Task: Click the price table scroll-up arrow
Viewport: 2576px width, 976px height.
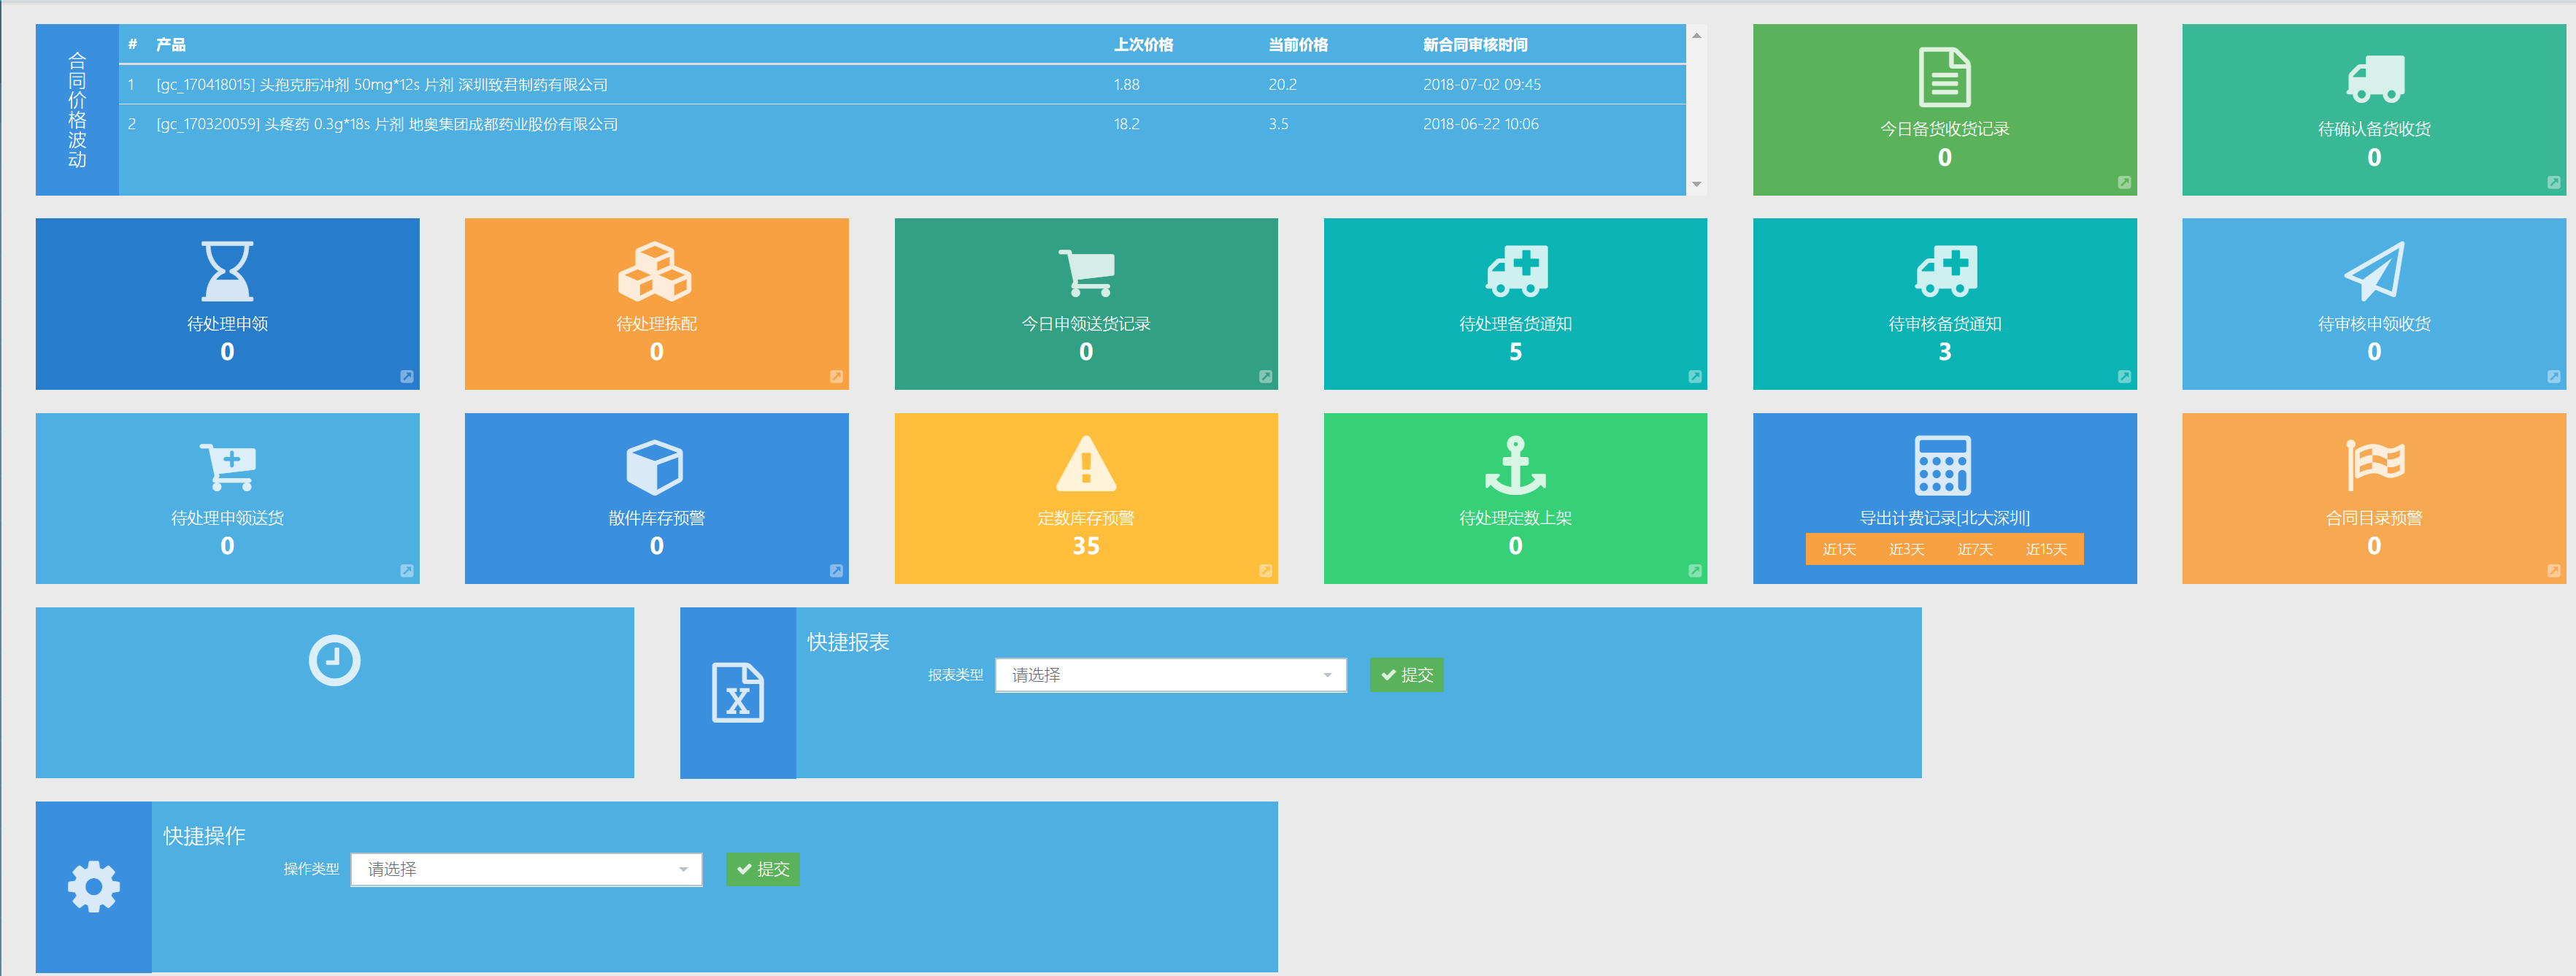Action: click(1696, 35)
